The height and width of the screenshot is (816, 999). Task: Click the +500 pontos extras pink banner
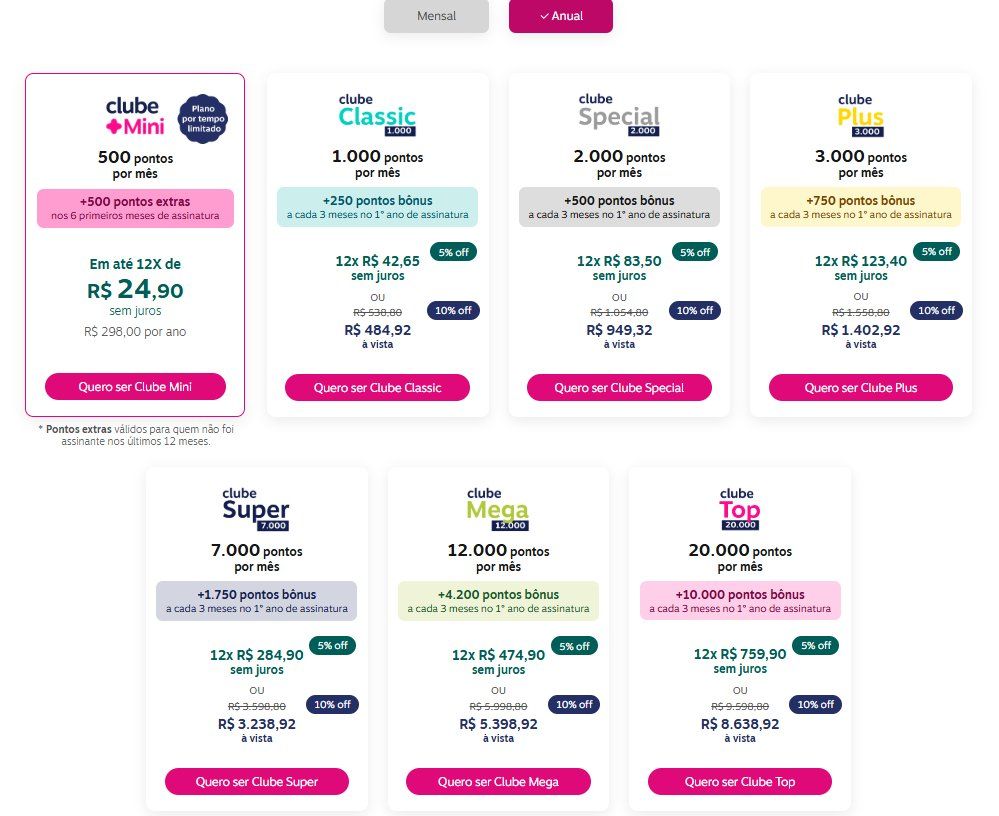135,208
